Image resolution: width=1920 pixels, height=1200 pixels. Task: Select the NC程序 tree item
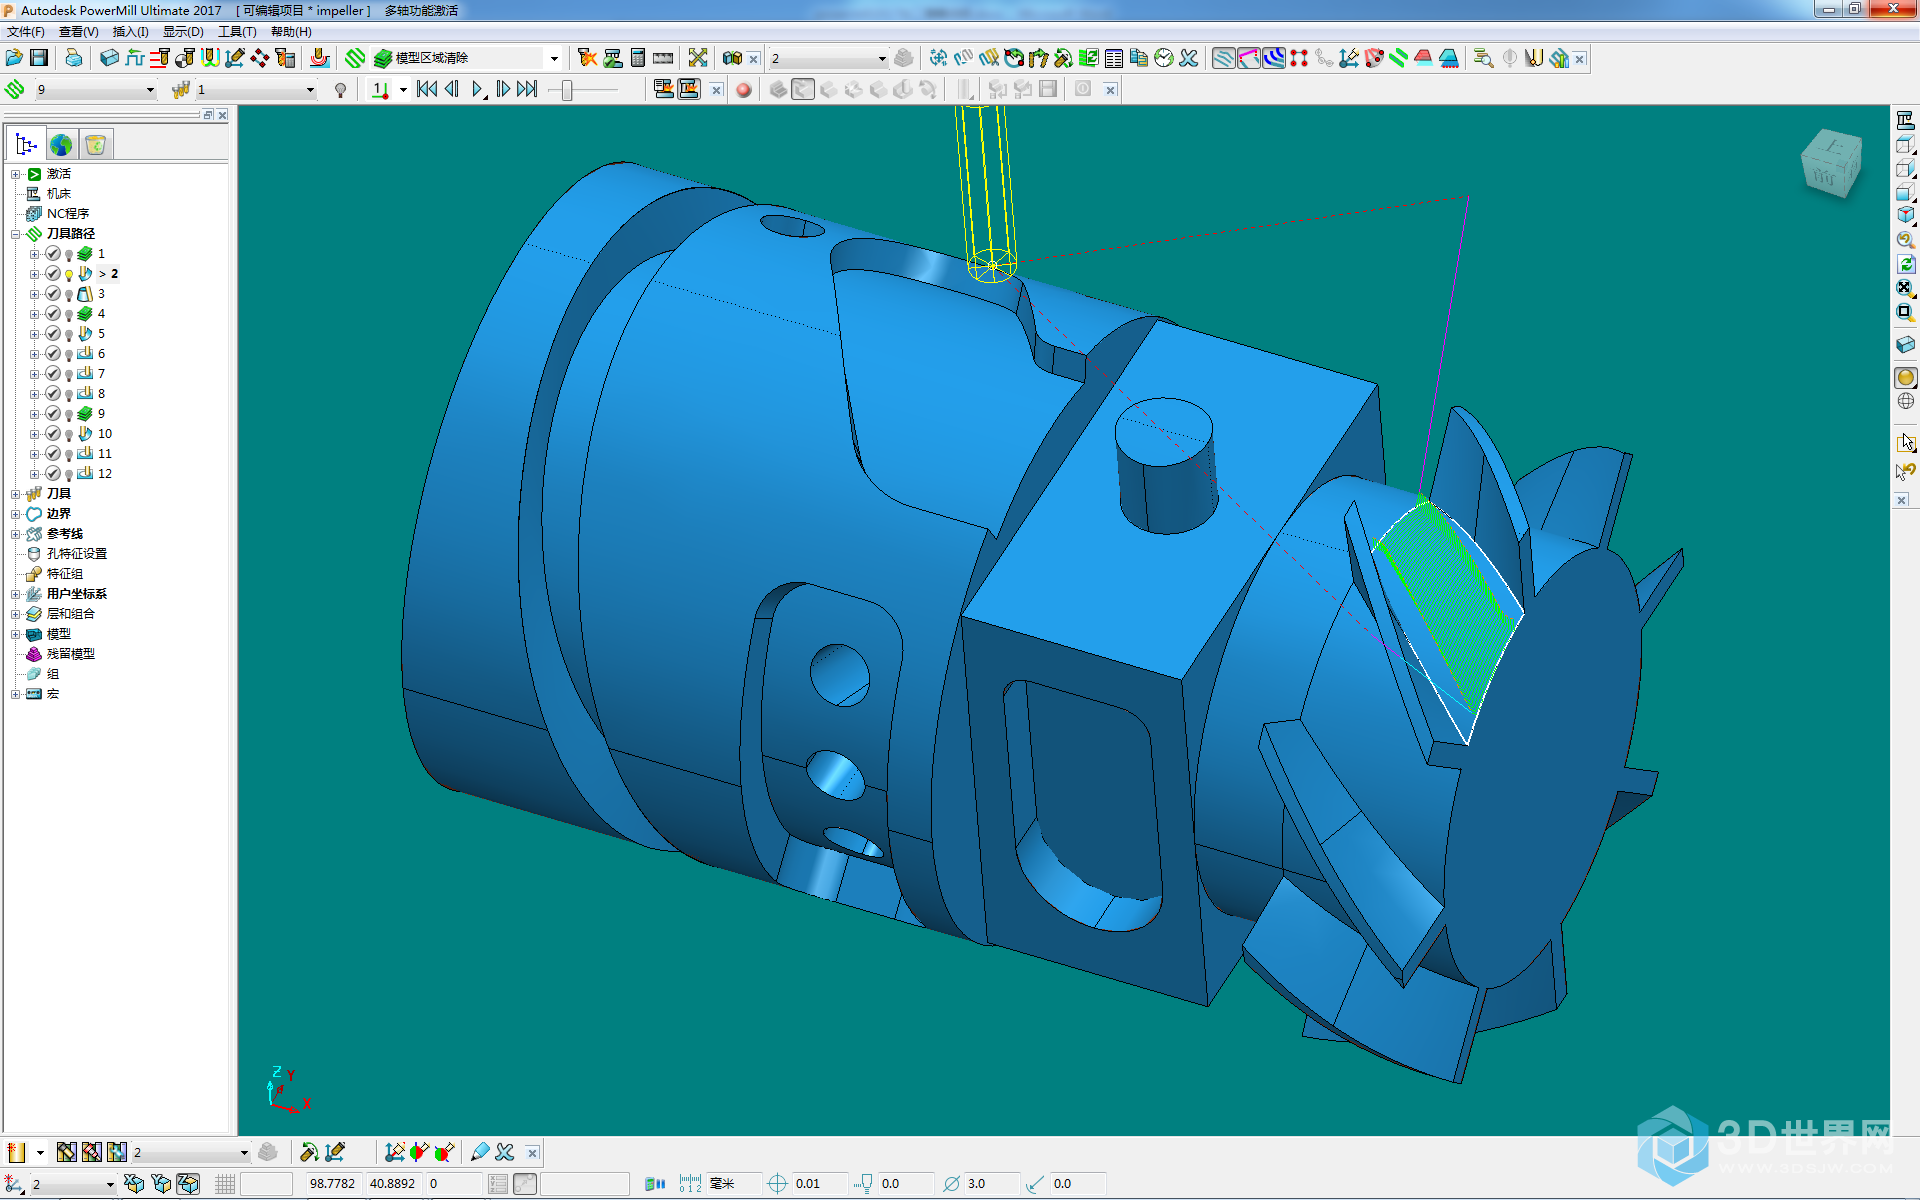point(68,214)
